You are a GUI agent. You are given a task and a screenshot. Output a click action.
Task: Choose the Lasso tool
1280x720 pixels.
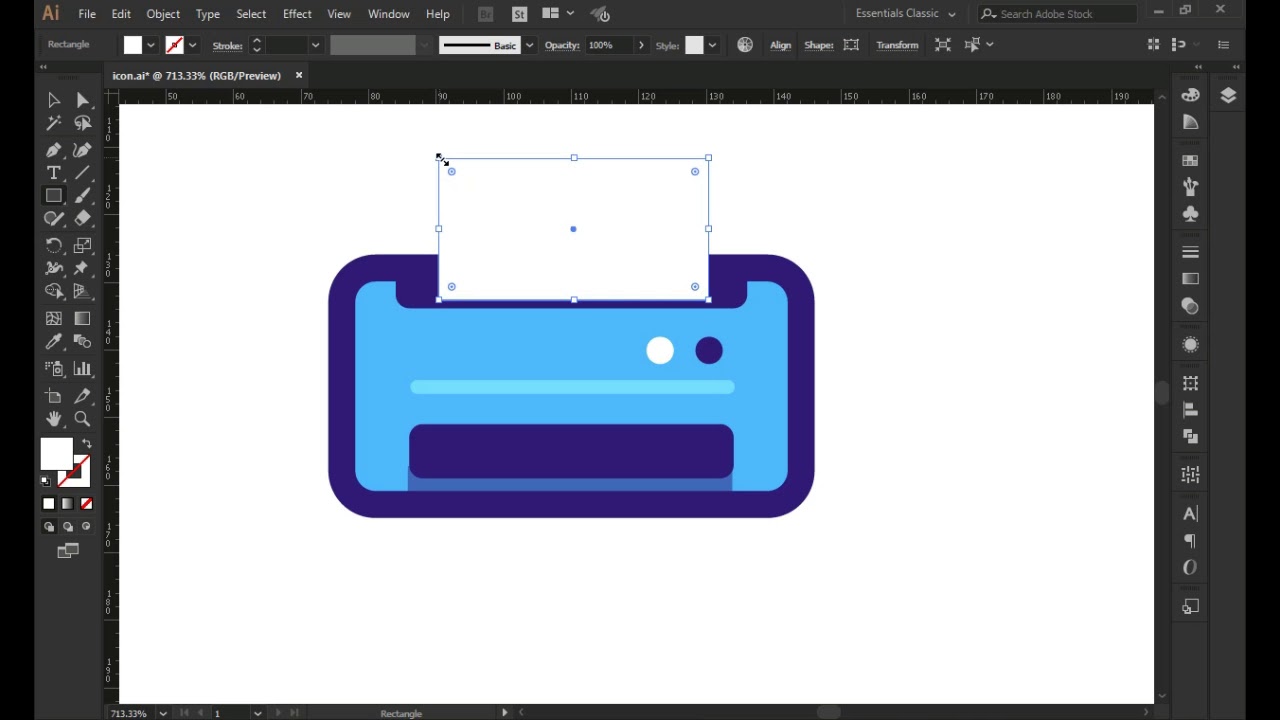(x=83, y=123)
